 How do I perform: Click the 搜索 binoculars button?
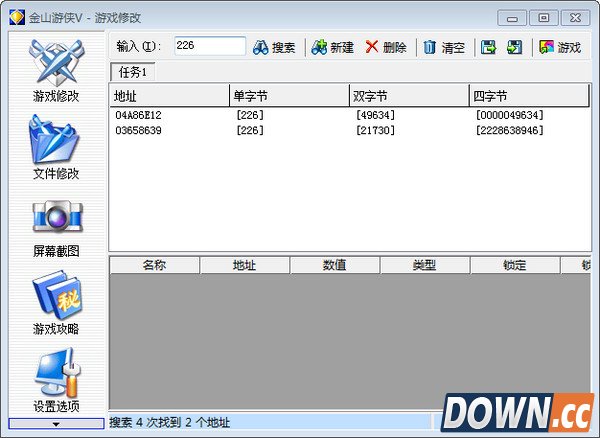click(274, 47)
